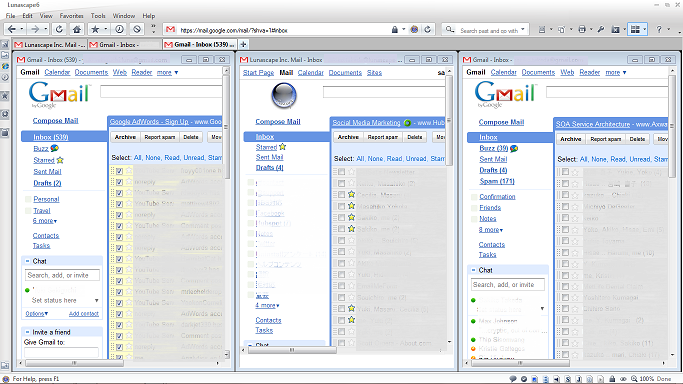Uncheck the first email checkbox in left Gmail
This screenshot has width=683, height=384.
[x=119, y=171]
